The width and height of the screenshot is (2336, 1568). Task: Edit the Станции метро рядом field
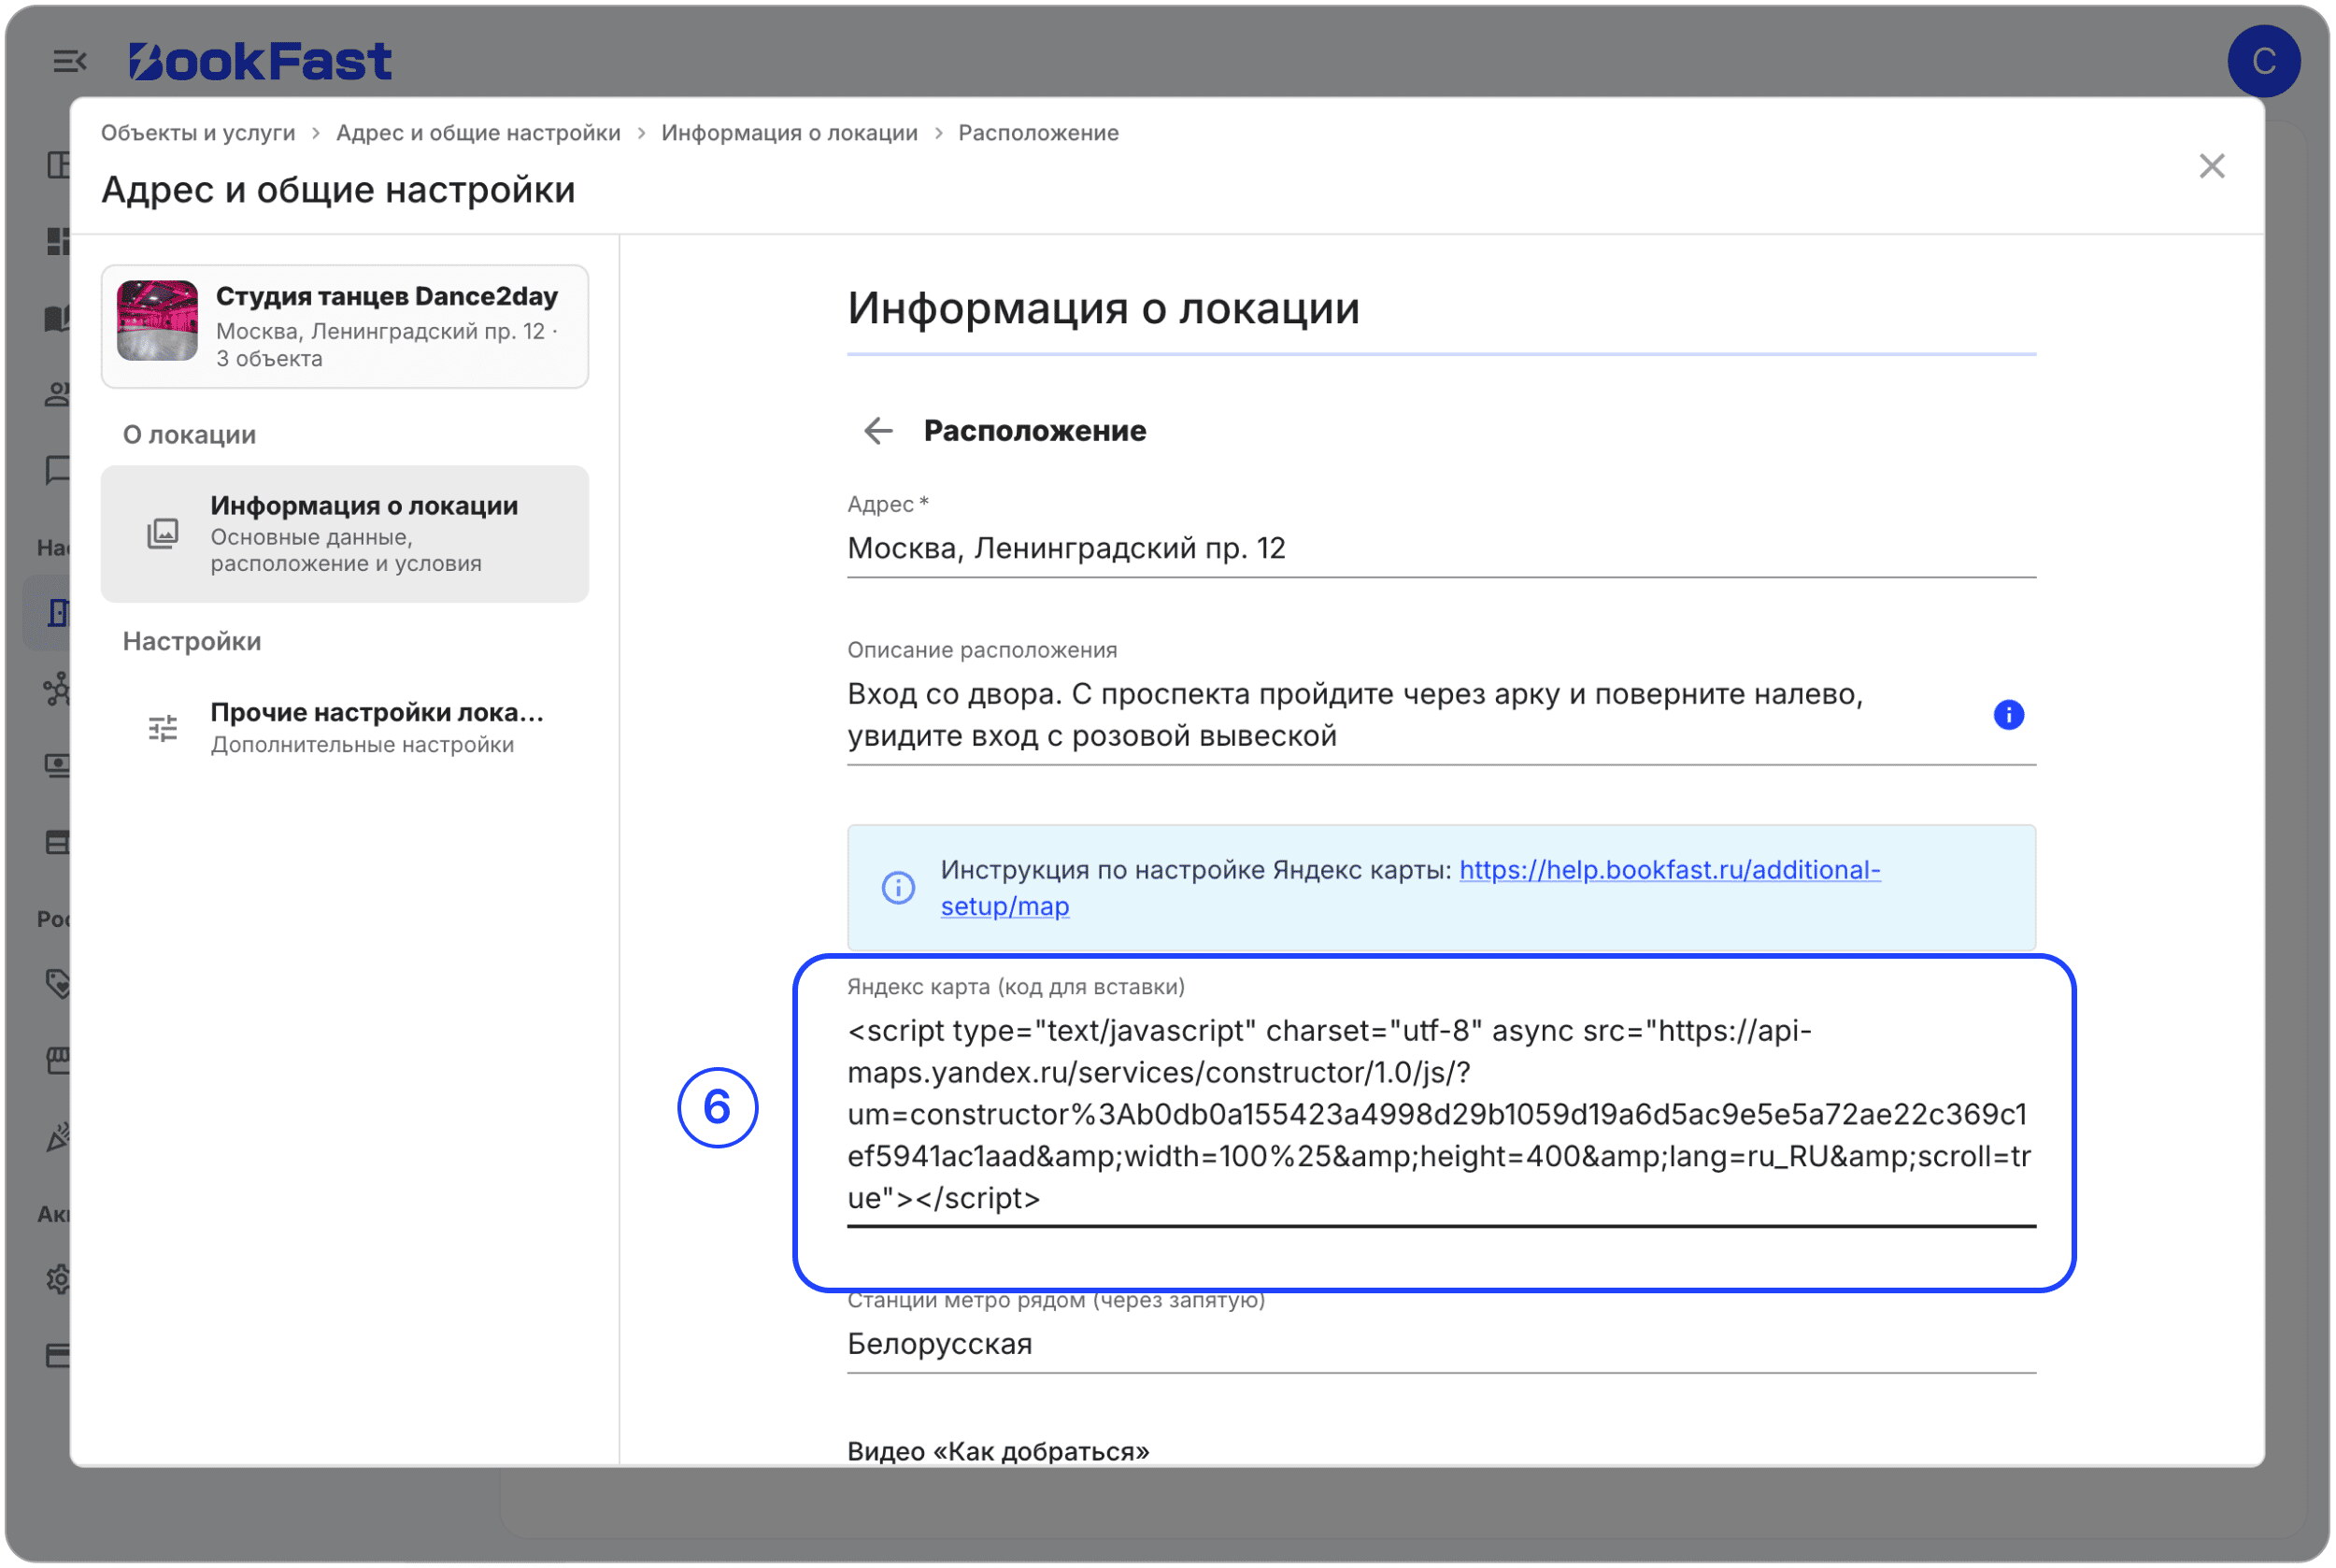tap(1441, 1344)
